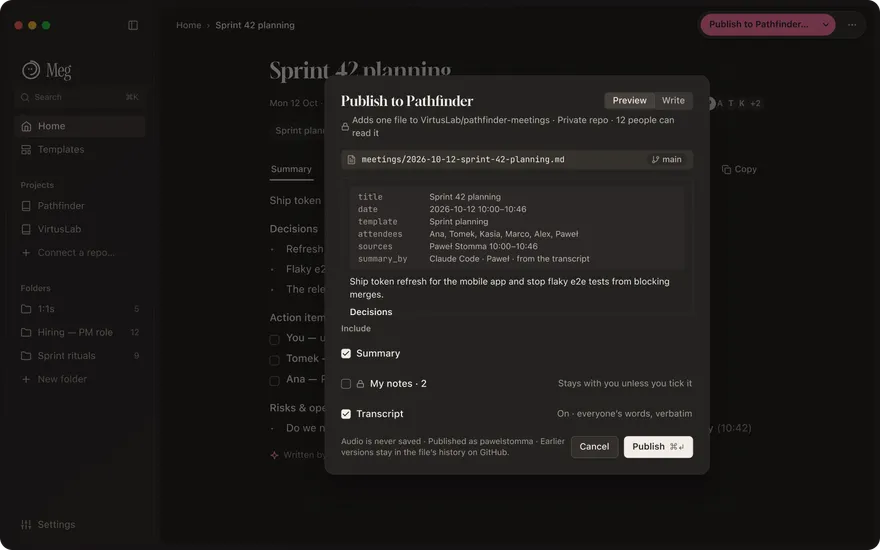Select the Summary tab in the background page
Screen dimensions: 880x550
click(x=291, y=169)
